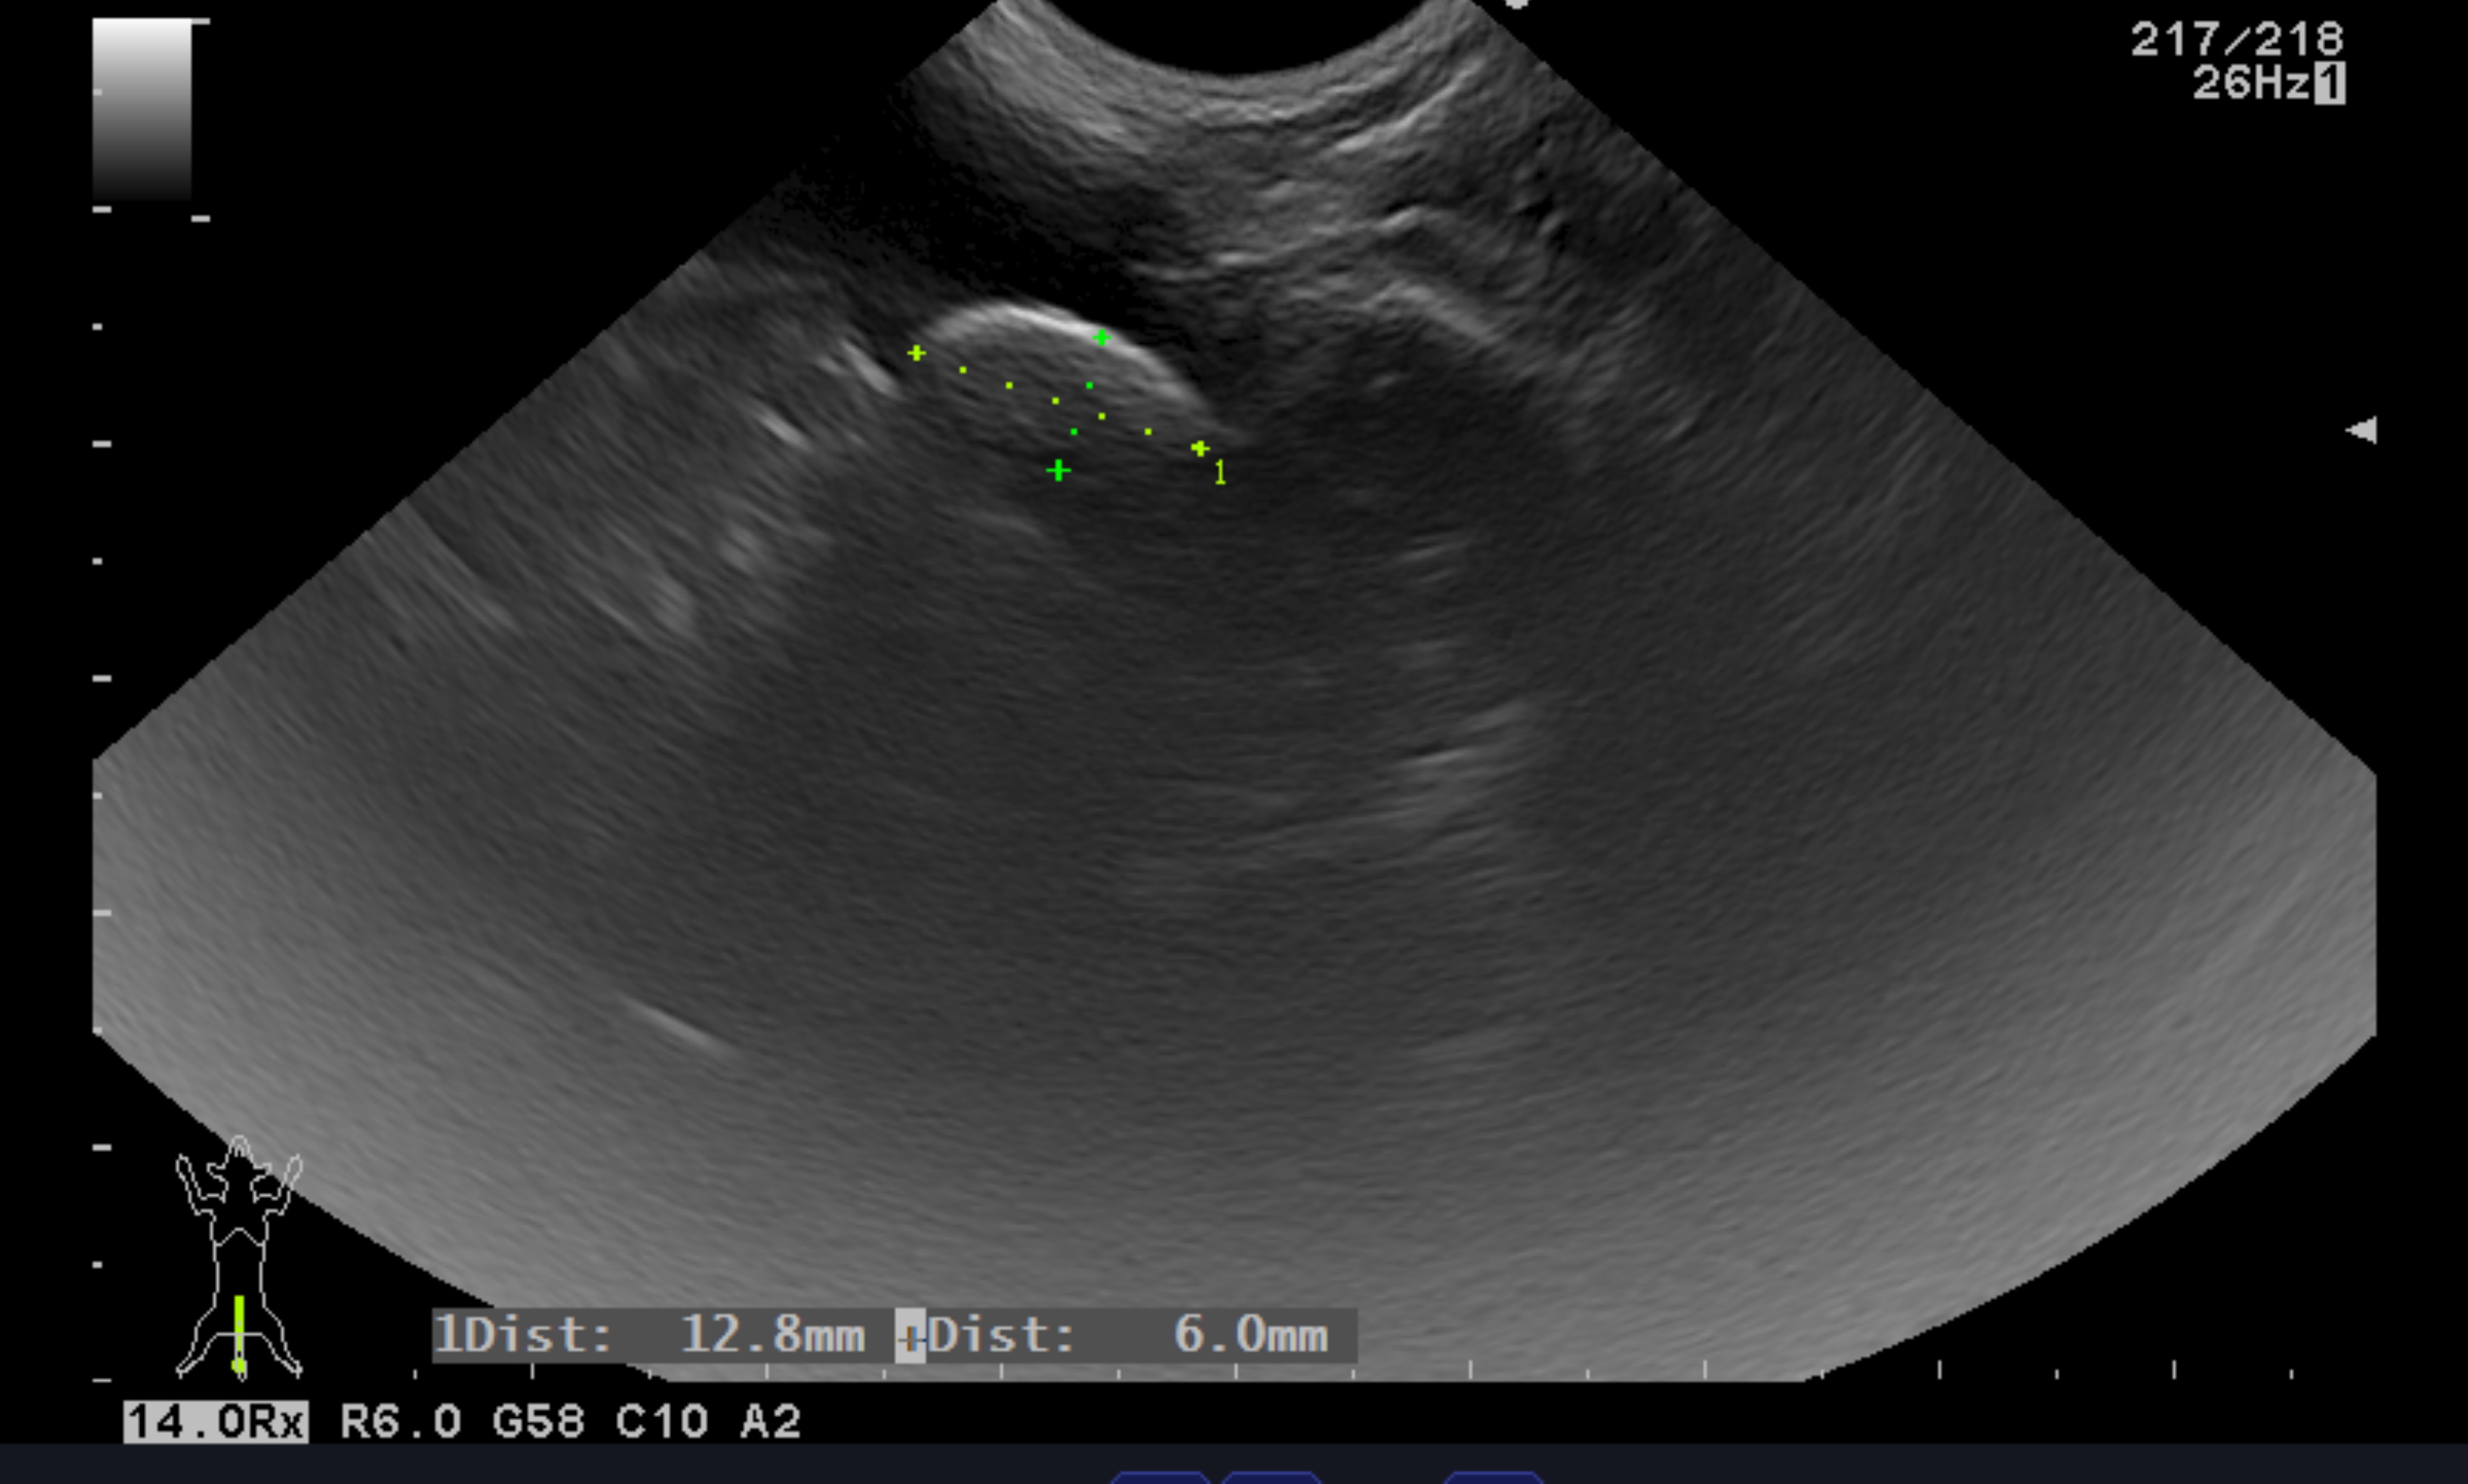Viewport: 2468px width, 1484px height.
Task: Click caliper label number 1
Action: 1220,472
